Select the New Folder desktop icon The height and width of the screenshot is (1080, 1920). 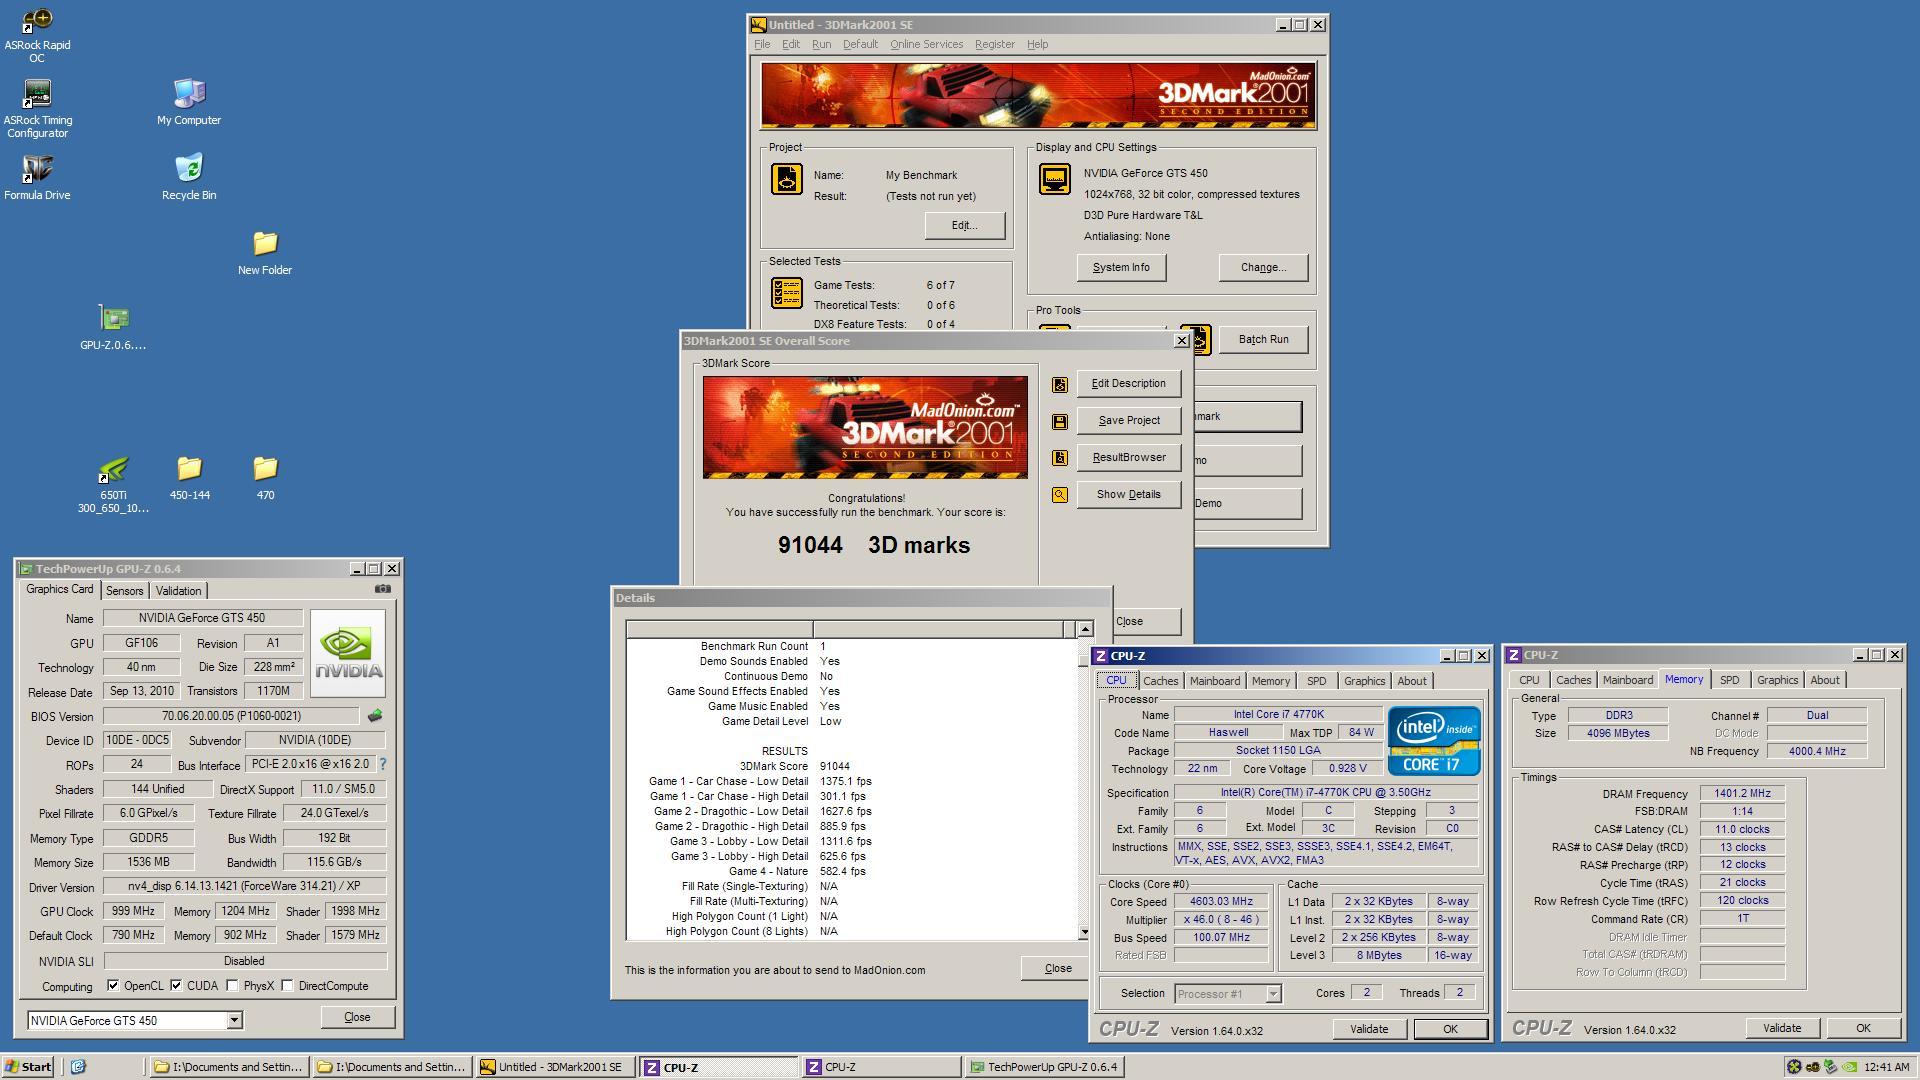tap(265, 253)
